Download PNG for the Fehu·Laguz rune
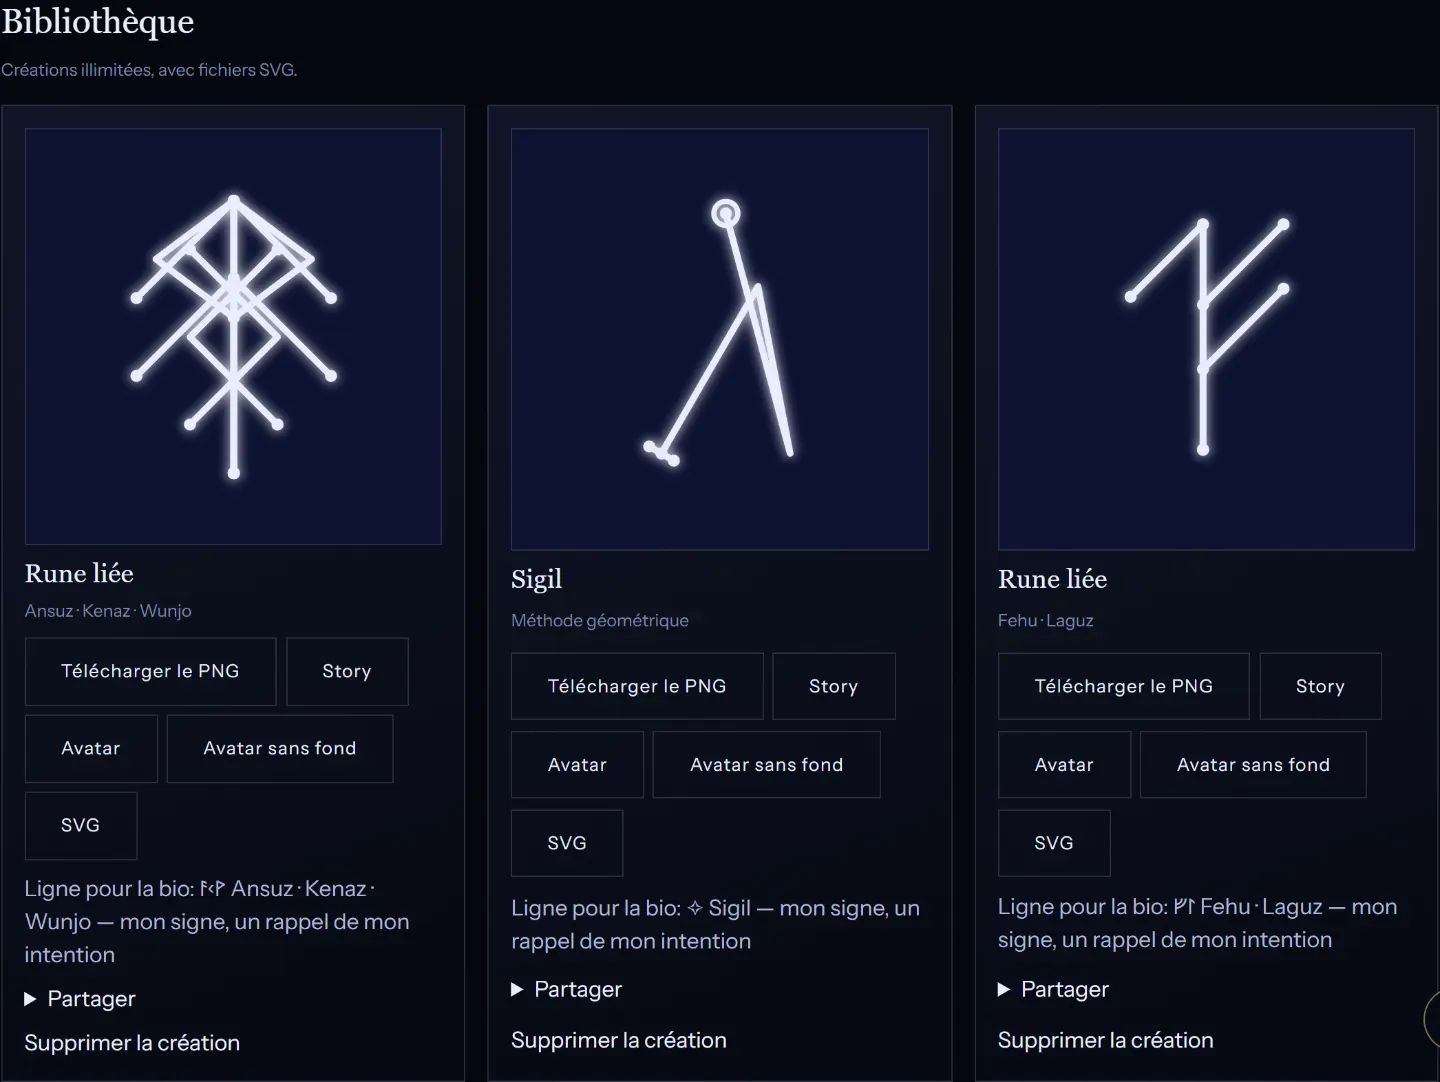The image size is (1440, 1082). (1124, 686)
